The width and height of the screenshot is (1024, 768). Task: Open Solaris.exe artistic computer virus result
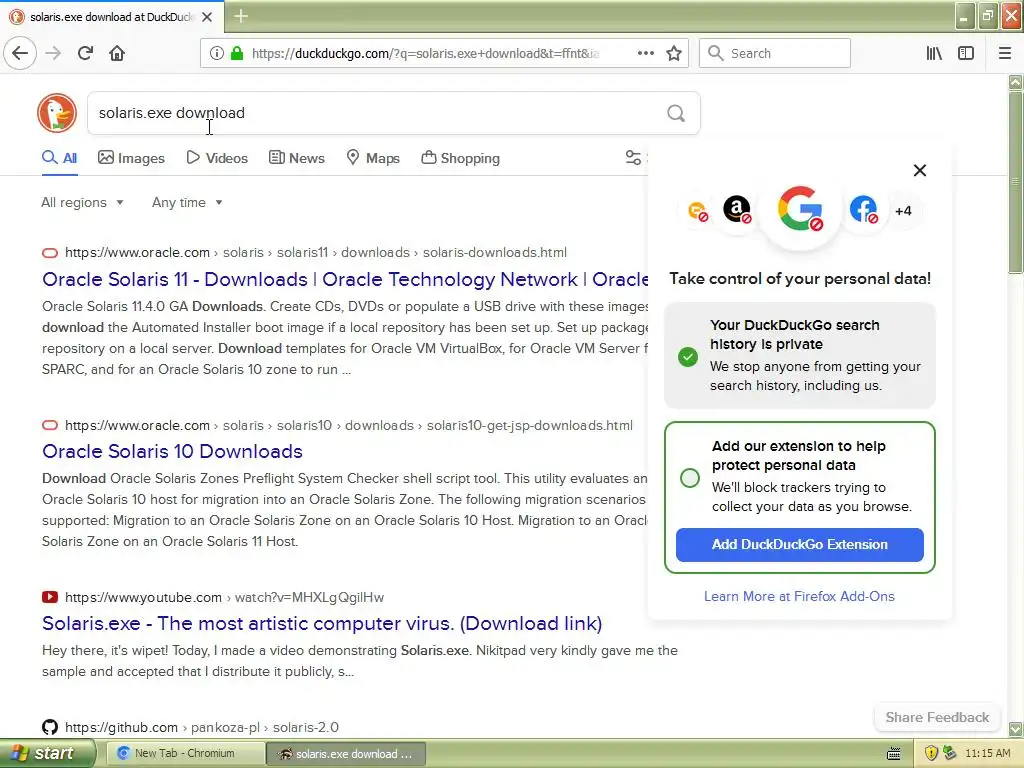[322, 624]
